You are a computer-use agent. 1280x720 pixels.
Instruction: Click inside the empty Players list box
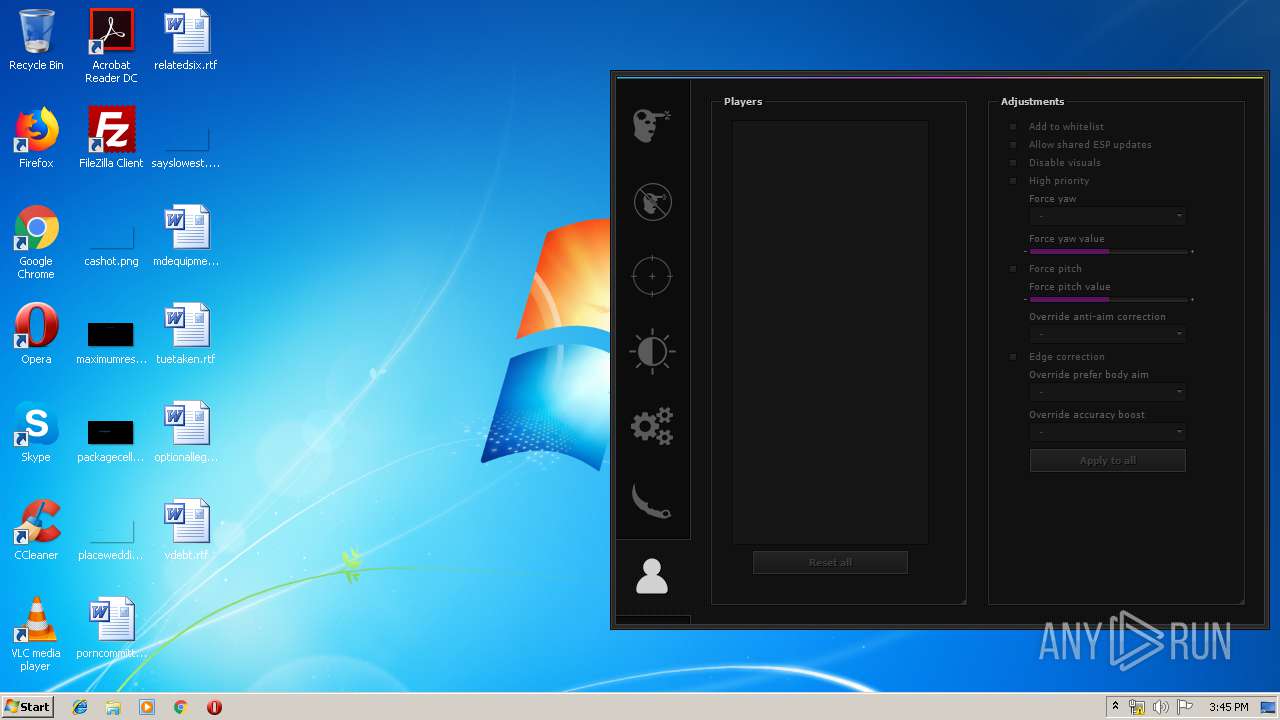tap(830, 332)
